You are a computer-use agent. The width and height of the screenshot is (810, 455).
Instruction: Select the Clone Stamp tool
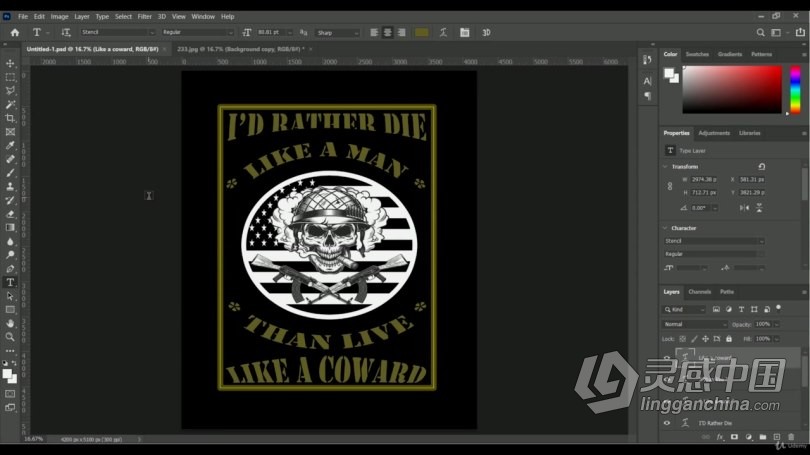pyautogui.click(x=10, y=187)
